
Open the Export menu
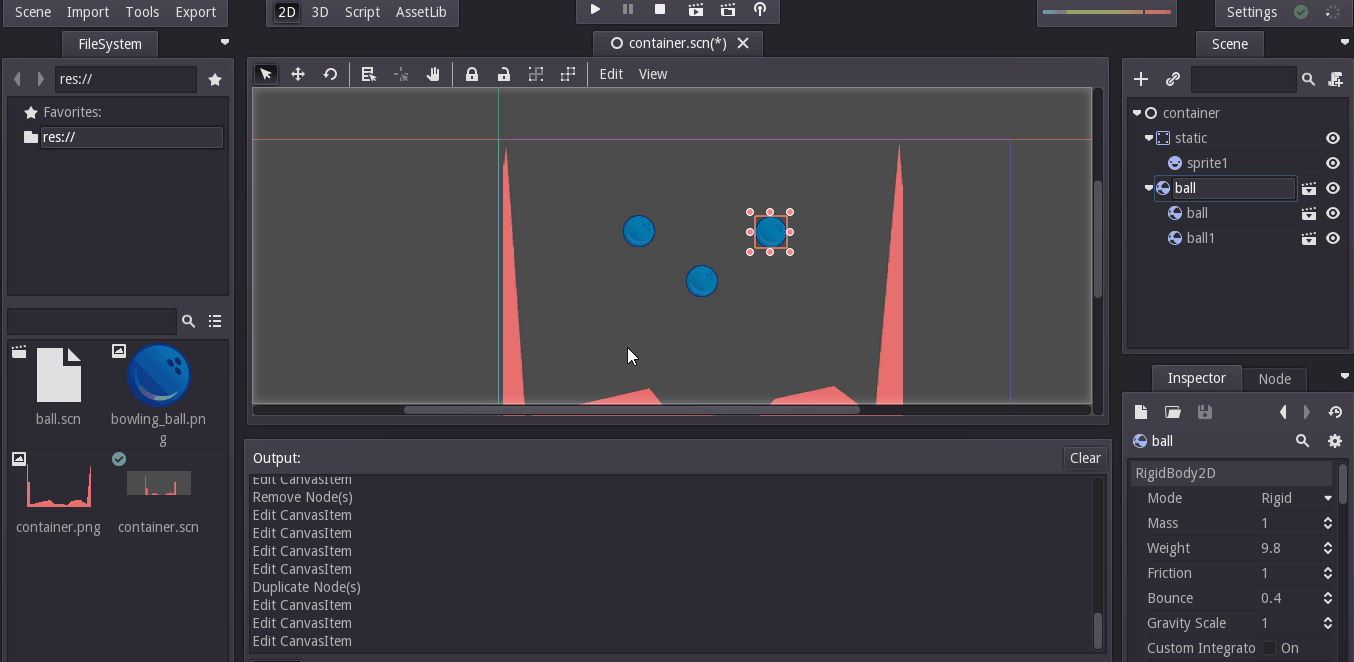195,12
